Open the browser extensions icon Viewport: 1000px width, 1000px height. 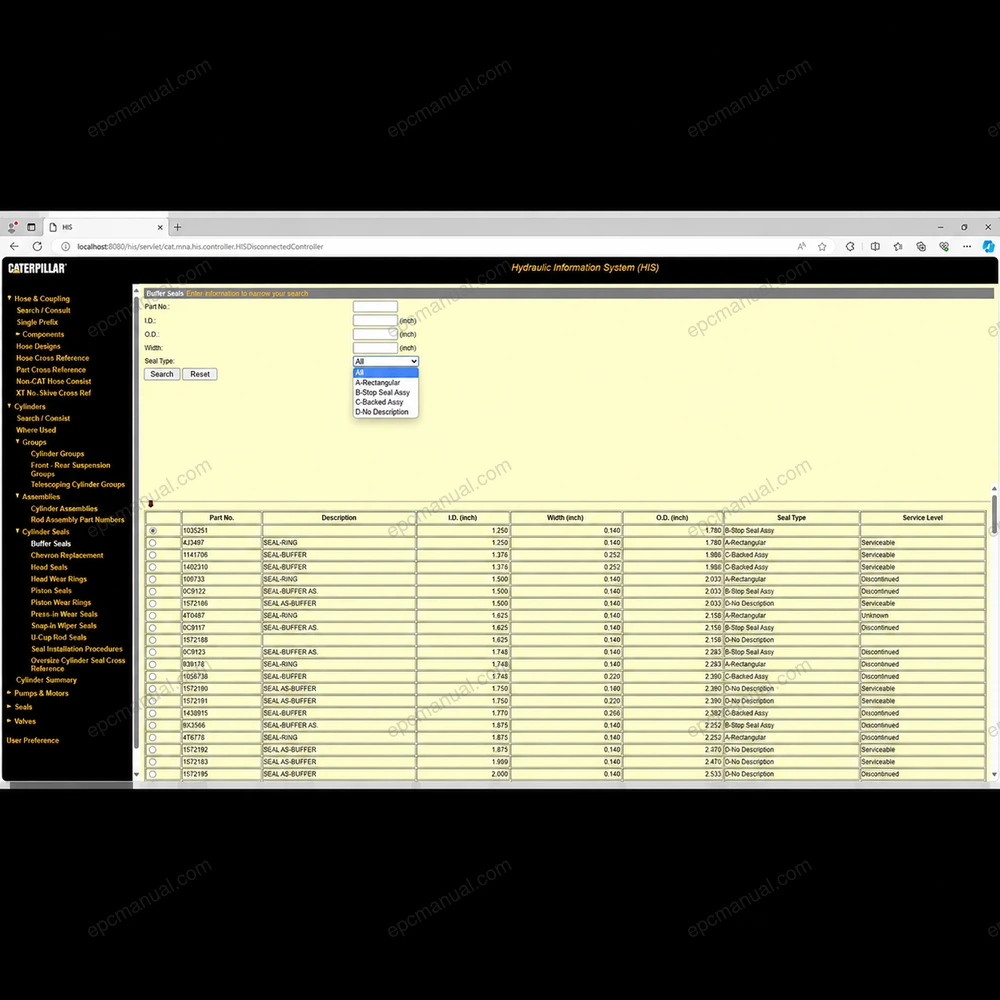[850, 246]
